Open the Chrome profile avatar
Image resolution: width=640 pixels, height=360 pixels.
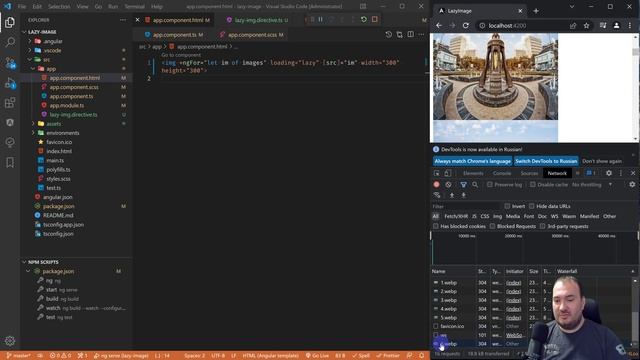[616, 25]
